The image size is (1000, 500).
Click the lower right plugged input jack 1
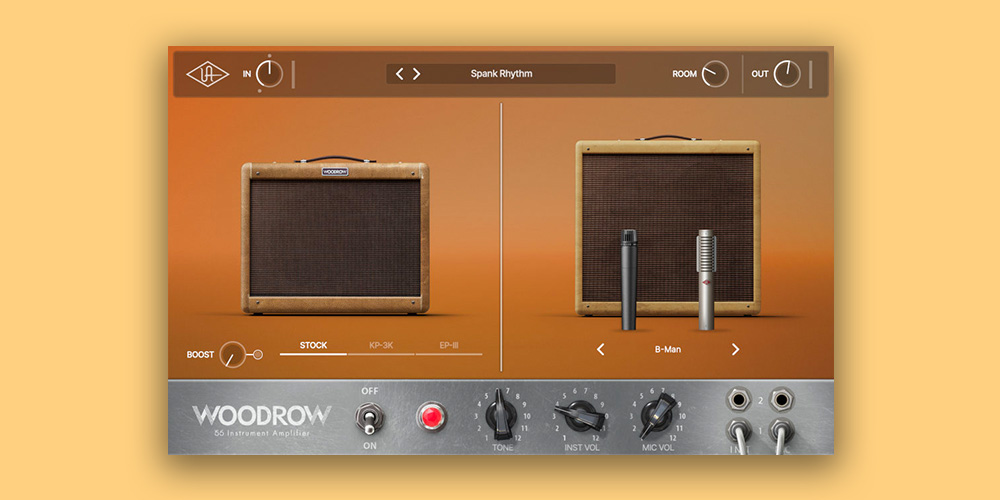point(781,432)
